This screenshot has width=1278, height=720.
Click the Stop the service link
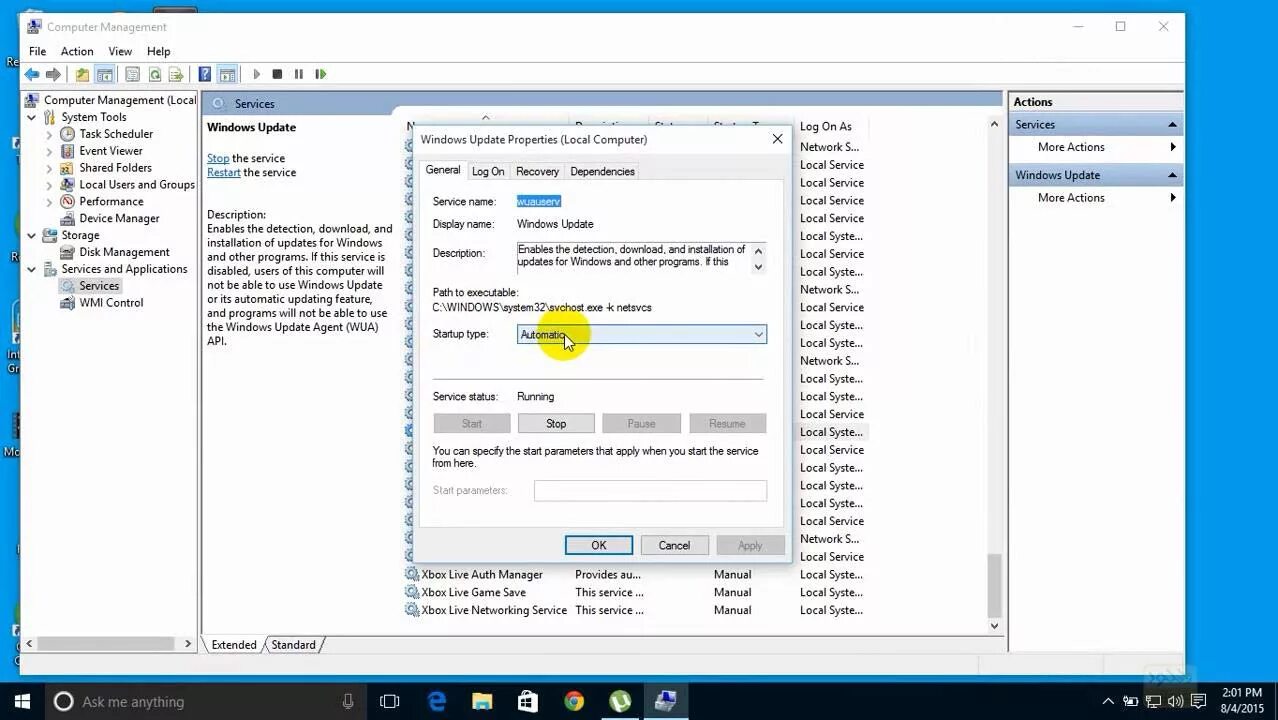tap(218, 158)
